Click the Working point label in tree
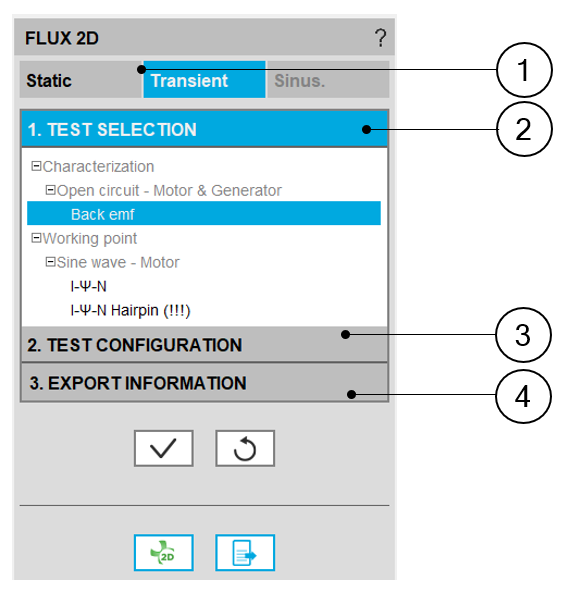This screenshot has width=580, height=596. click(90, 239)
